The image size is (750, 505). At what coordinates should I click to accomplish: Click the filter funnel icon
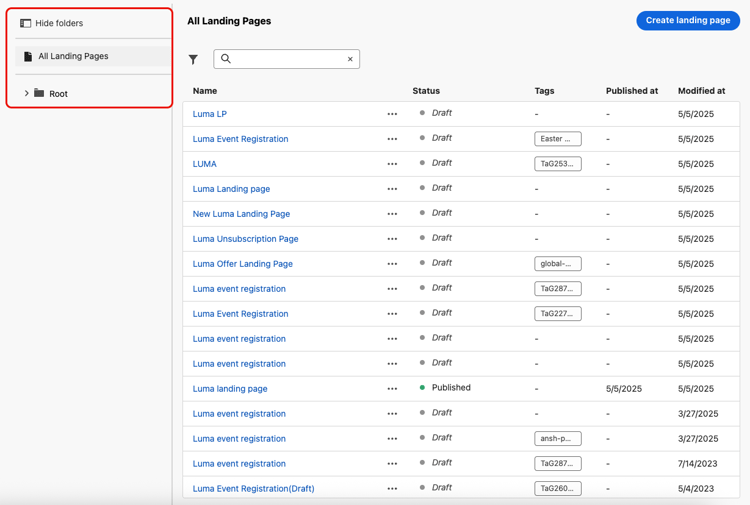[x=193, y=60]
